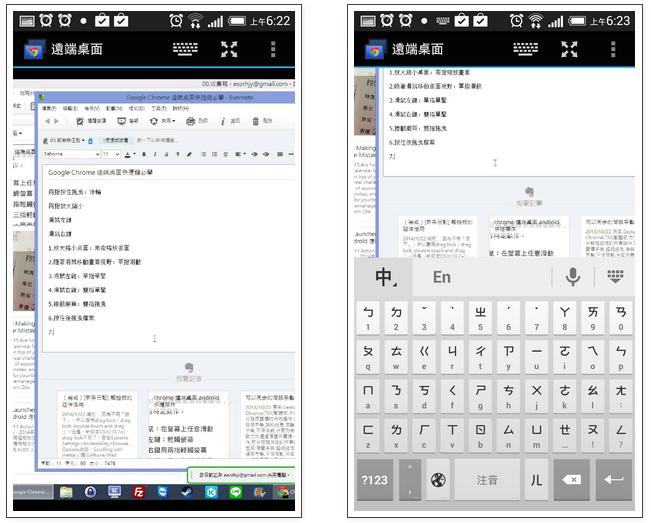Open the second menu (編輯) in Evernote's menu bar
The width and height of the screenshot is (651, 523).
70,108
